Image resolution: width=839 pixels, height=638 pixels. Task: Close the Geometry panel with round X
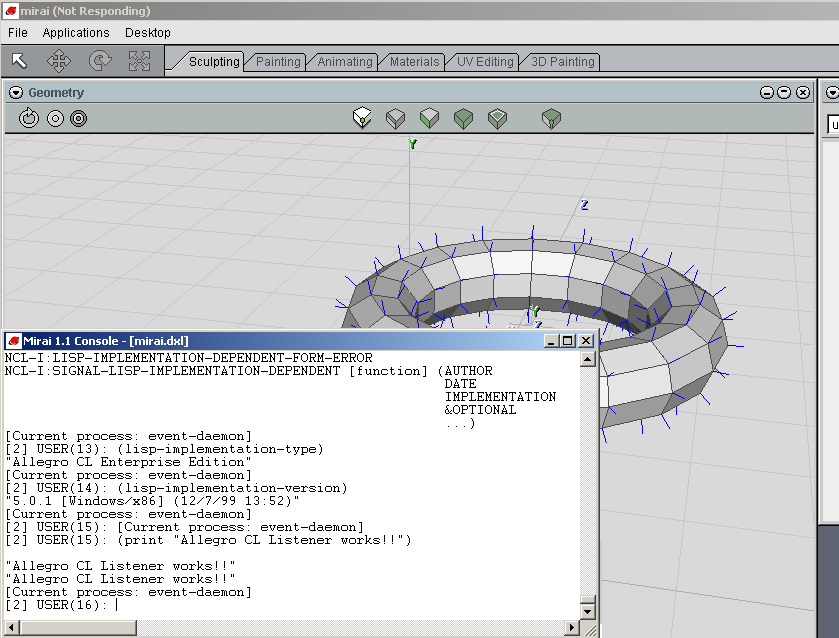(x=803, y=93)
